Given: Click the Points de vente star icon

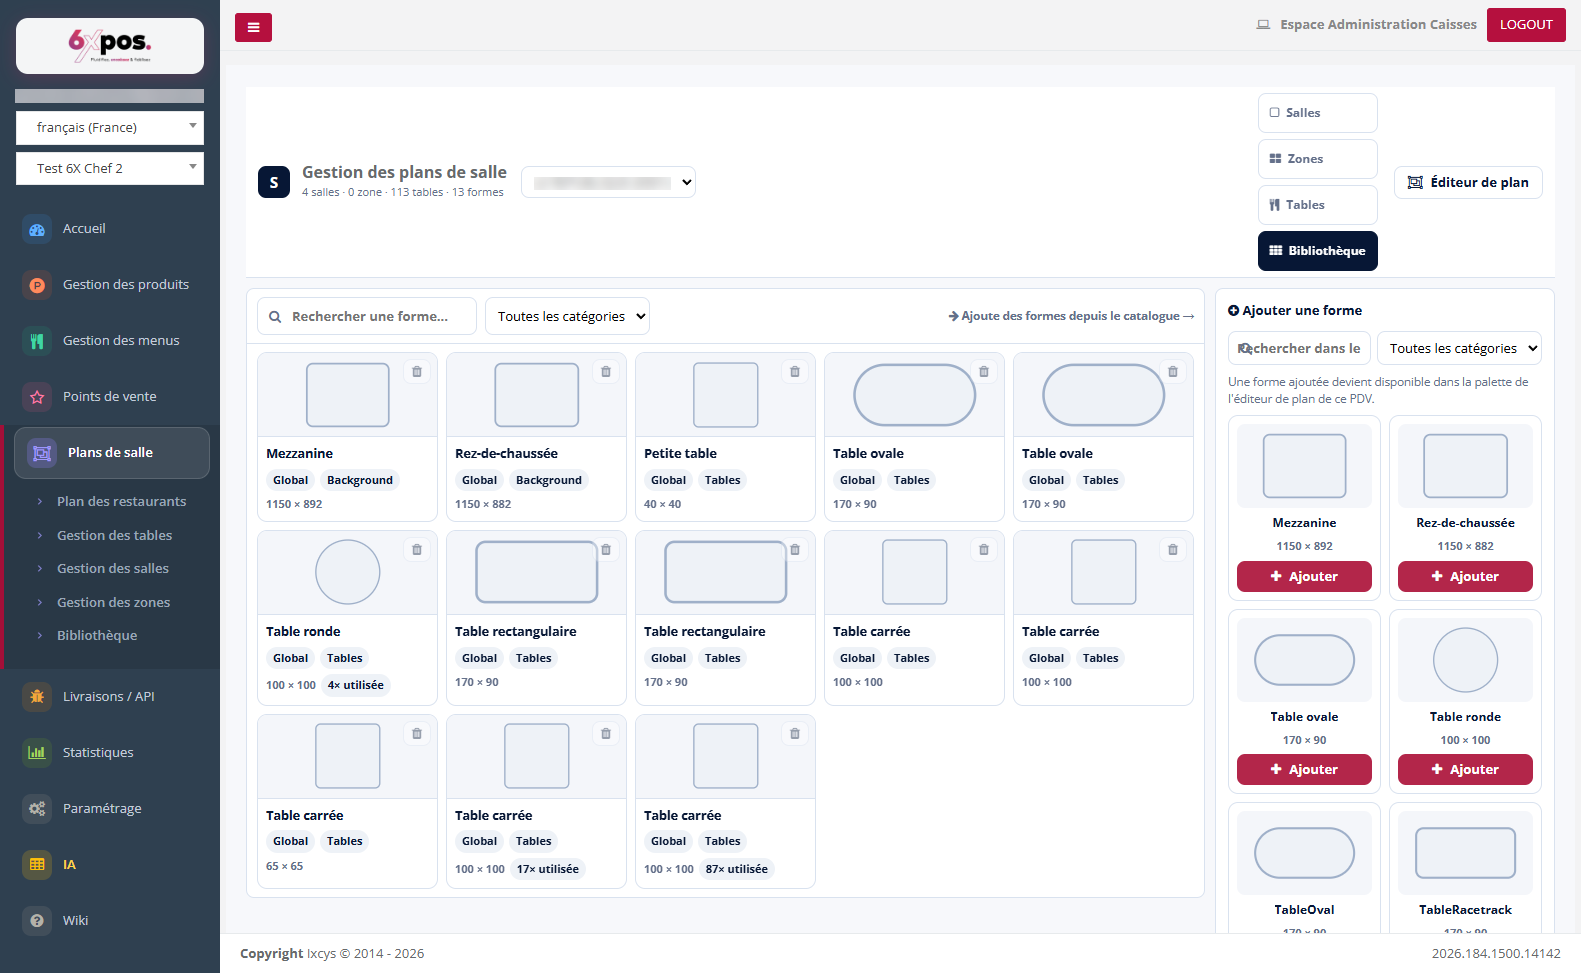Looking at the screenshot, I should point(37,397).
